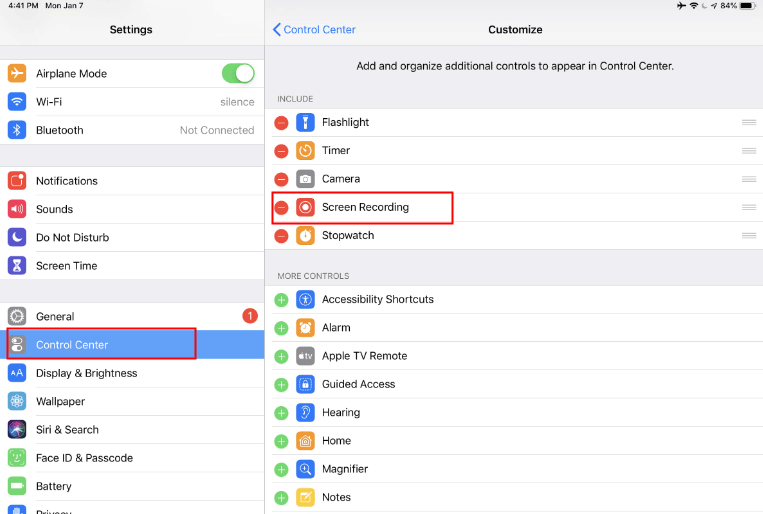
Task: Add Notes with green plus button
Action: click(x=281, y=497)
